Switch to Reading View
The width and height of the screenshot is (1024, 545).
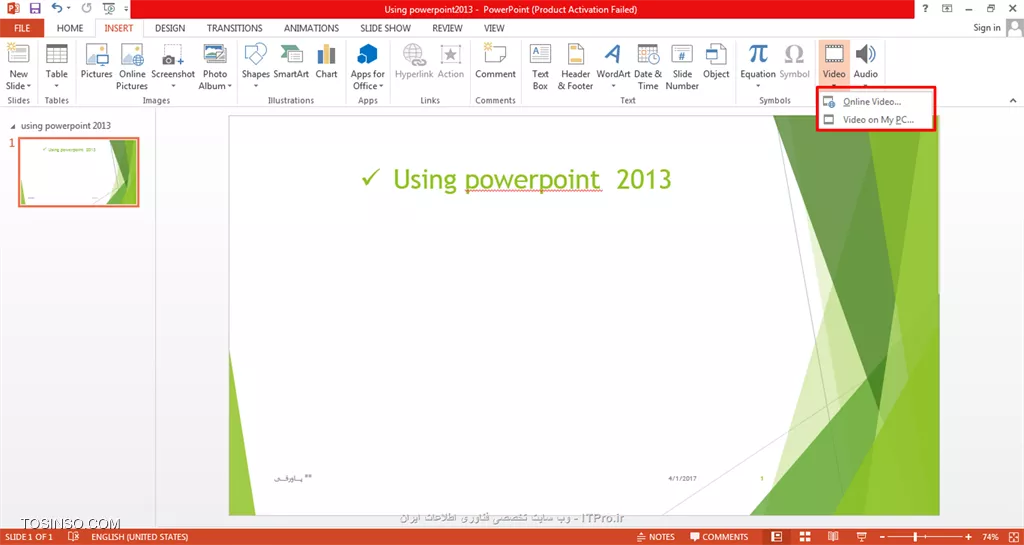833,537
